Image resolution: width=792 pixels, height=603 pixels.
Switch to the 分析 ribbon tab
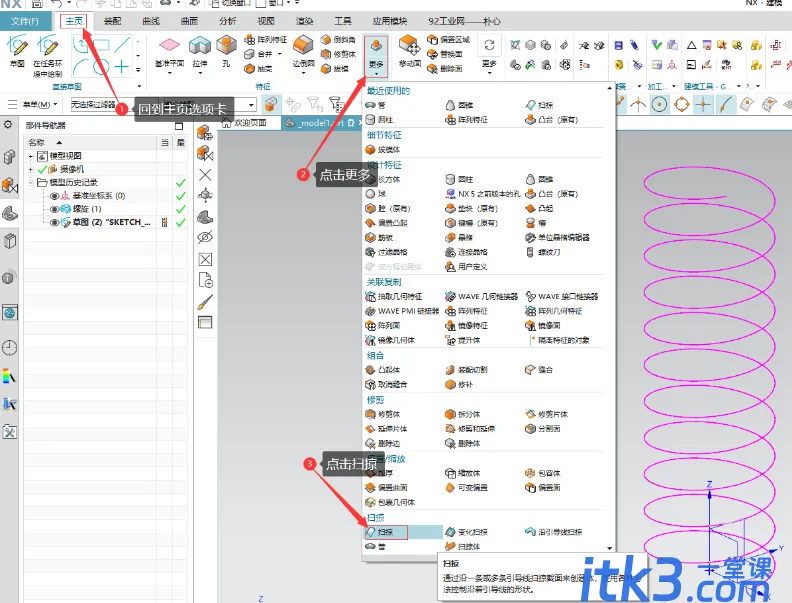tap(228, 21)
